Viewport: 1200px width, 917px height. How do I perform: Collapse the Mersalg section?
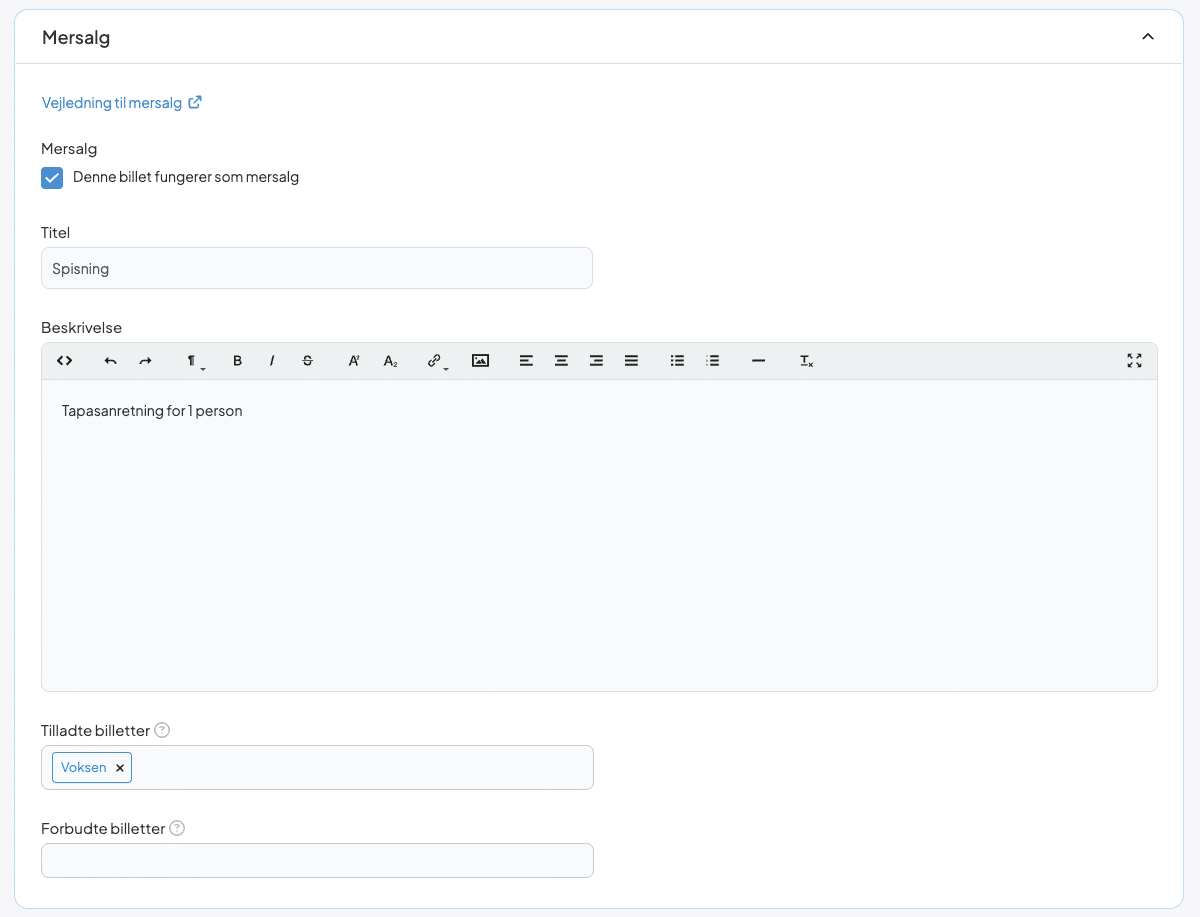coord(1148,37)
